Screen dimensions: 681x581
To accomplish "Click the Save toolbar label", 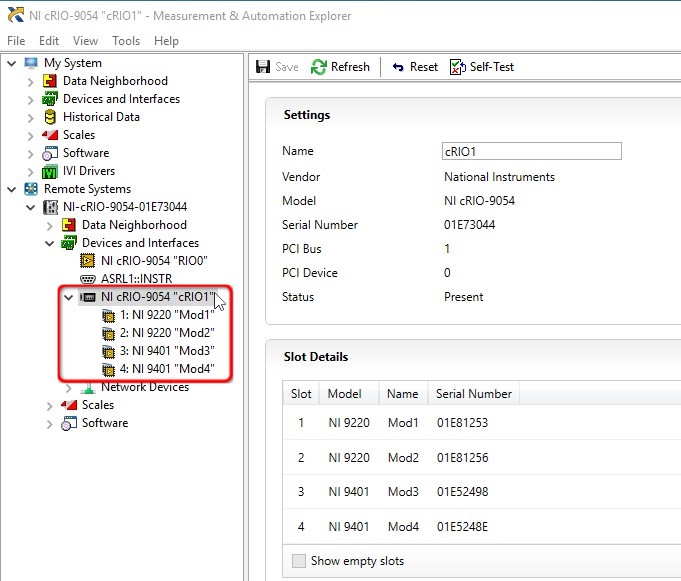I will [x=287, y=67].
